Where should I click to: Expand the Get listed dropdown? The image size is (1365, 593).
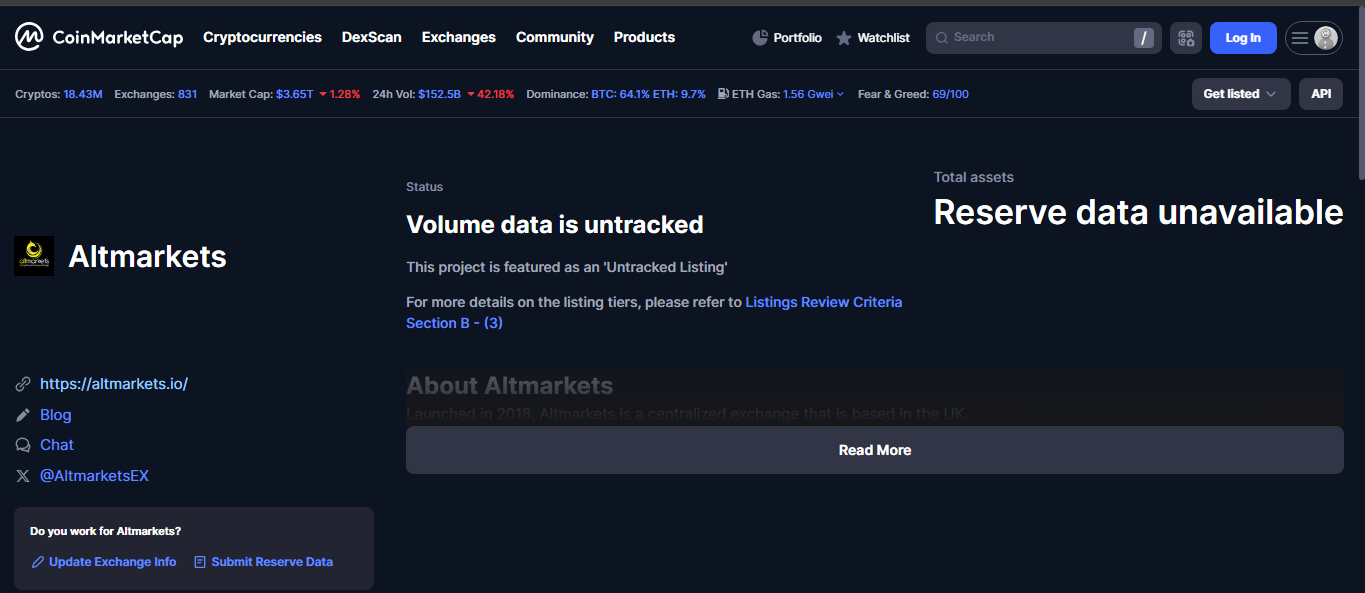pos(1240,94)
